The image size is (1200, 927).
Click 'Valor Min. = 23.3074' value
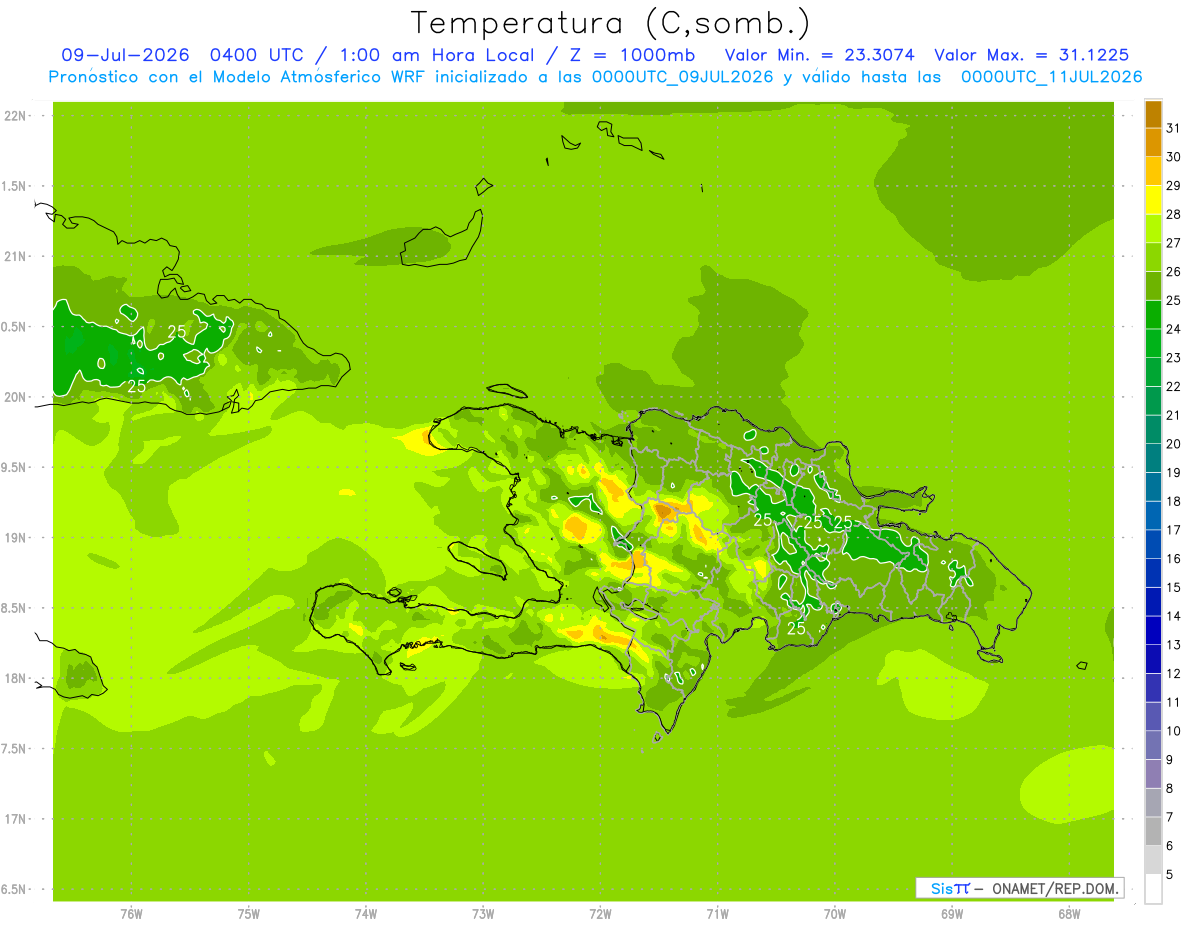(x=820, y=55)
